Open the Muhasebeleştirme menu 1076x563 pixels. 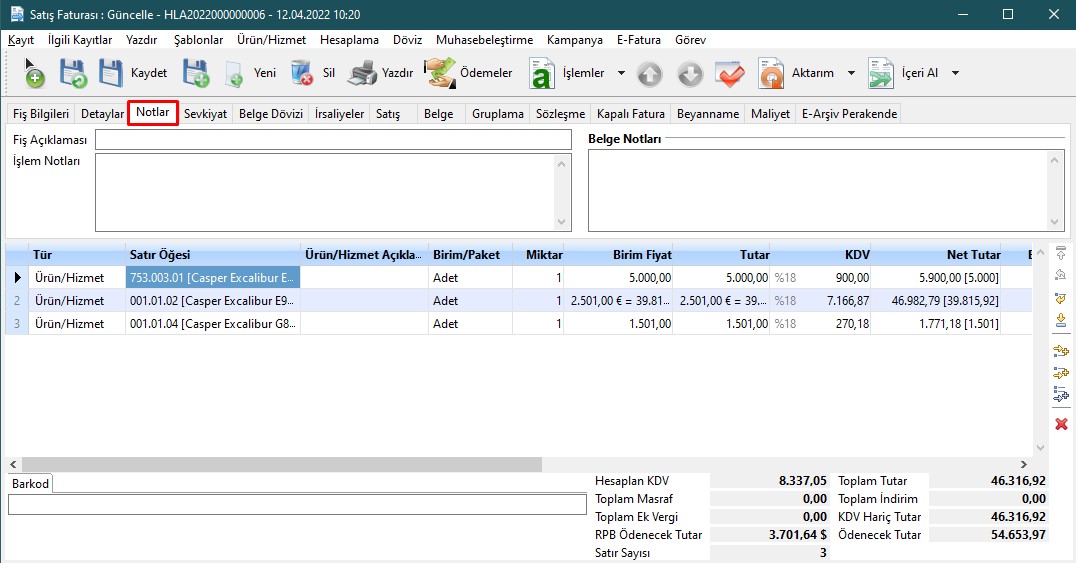[x=484, y=40]
